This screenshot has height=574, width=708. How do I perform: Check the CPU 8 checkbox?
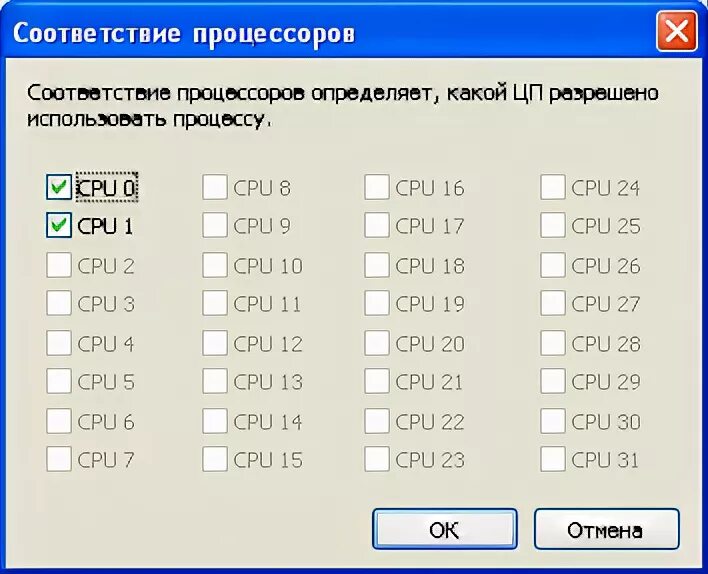click(x=214, y=187)
